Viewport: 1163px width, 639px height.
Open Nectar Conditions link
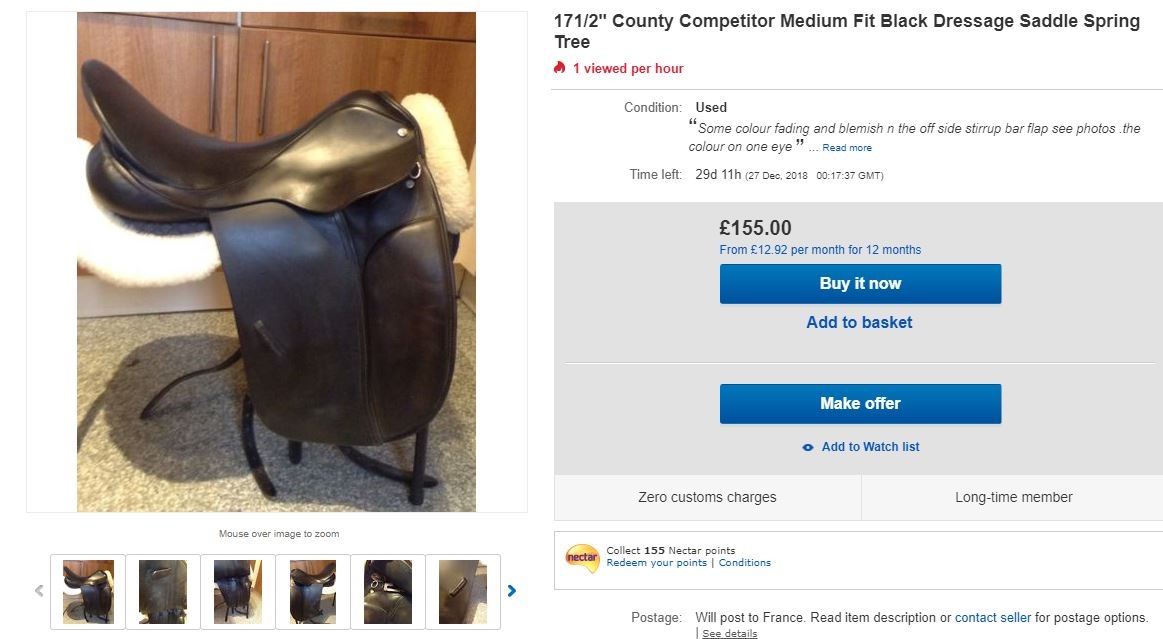pyautogui.click(x=745, y=563)
